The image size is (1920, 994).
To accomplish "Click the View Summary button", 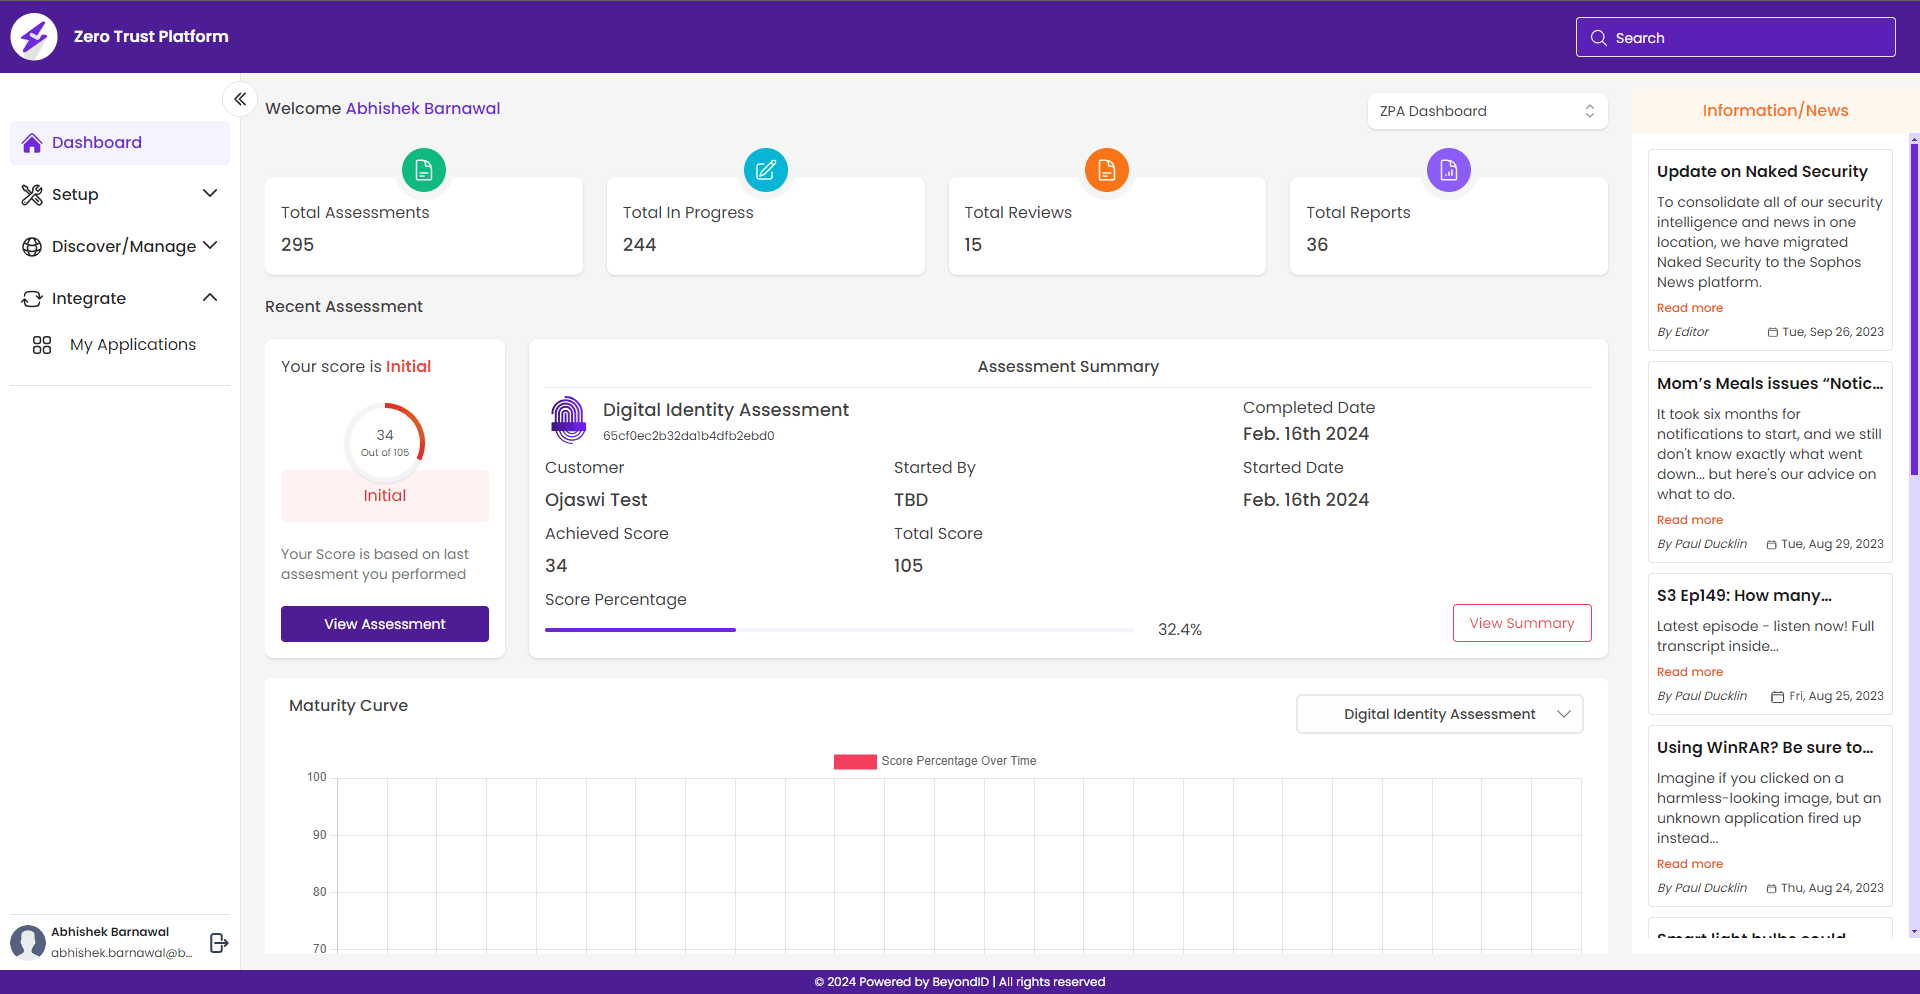I will click(x=1521, y=623).
